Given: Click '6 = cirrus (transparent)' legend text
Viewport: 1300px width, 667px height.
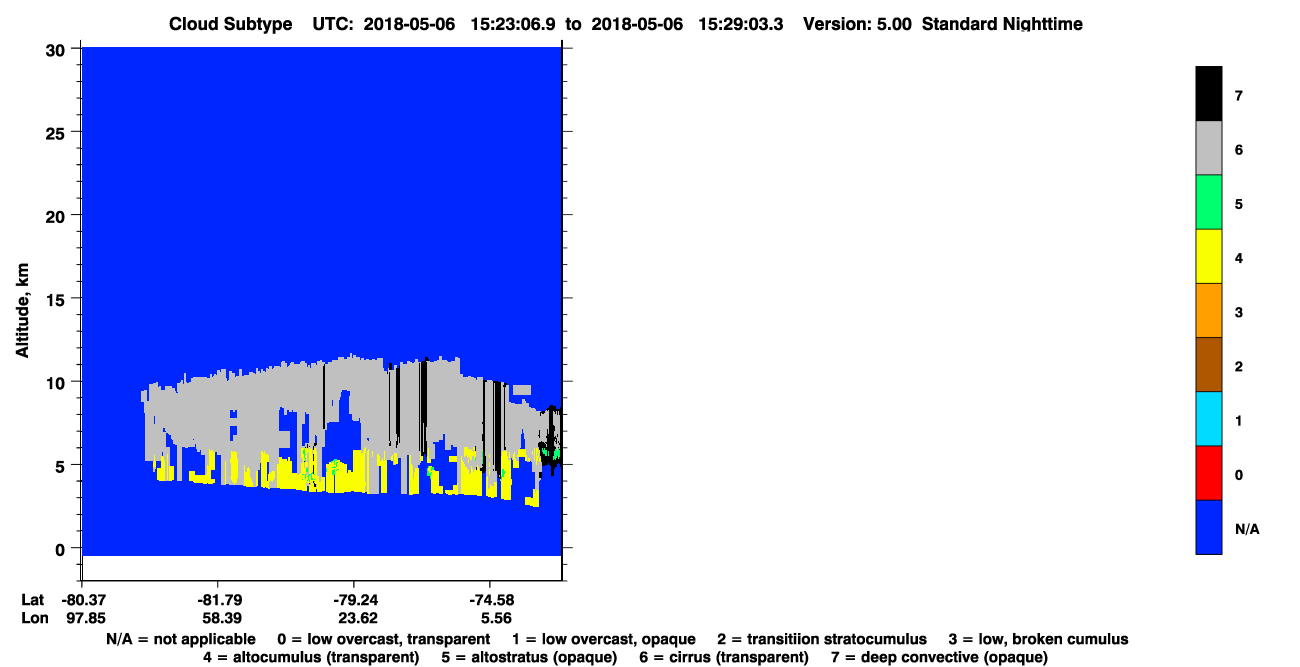Looking at the screenshot, I should 723,657.
